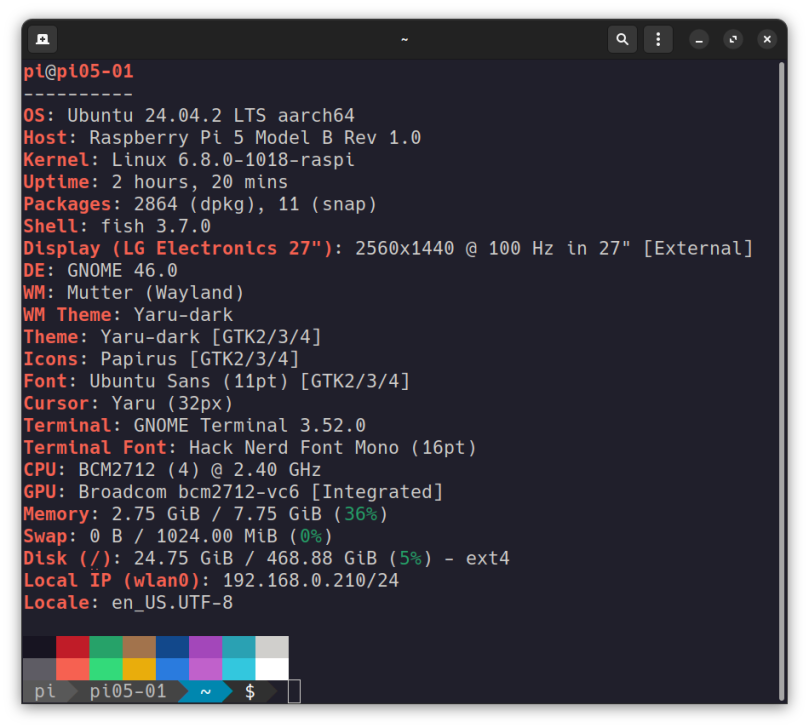Click 'BCM2712 (4) @ 2.40 GHz' CPU value
Viewport: 809px width, 728px height.
coord(200,470)
